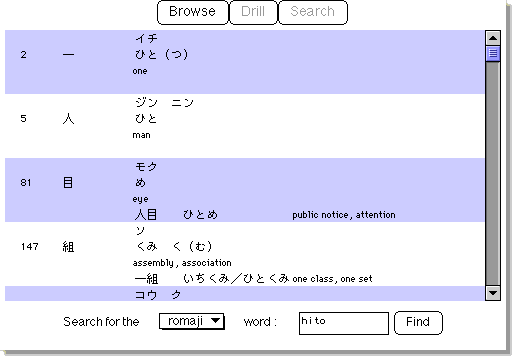Viewport: 516px width, 360px height.
Task: Click the Find button
Action: click(418, 322)
